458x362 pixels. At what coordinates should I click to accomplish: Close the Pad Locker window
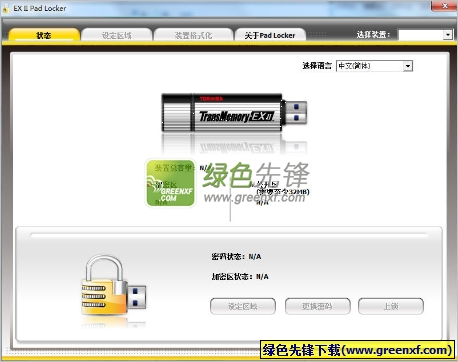click(444, 5)
